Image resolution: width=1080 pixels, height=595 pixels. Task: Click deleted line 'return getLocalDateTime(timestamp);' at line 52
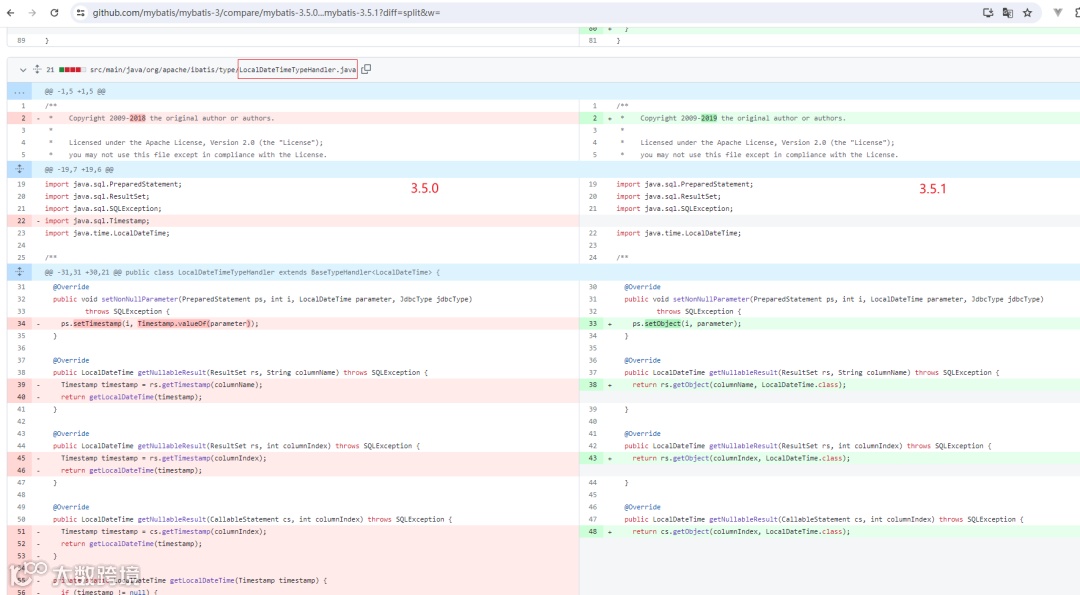pos(132,544)
